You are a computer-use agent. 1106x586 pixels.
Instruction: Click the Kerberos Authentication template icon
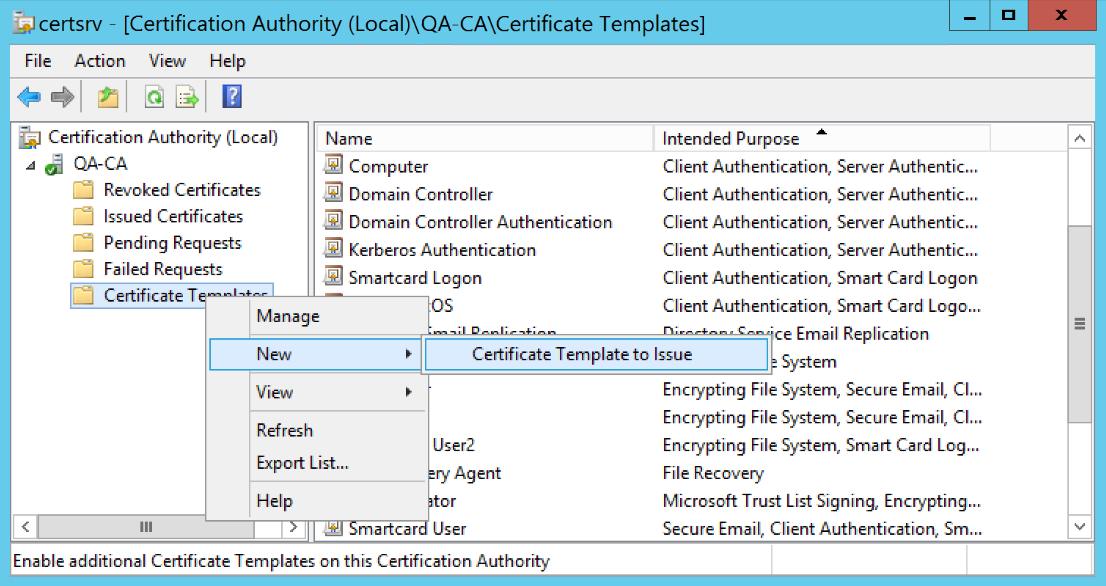[334, 249]
